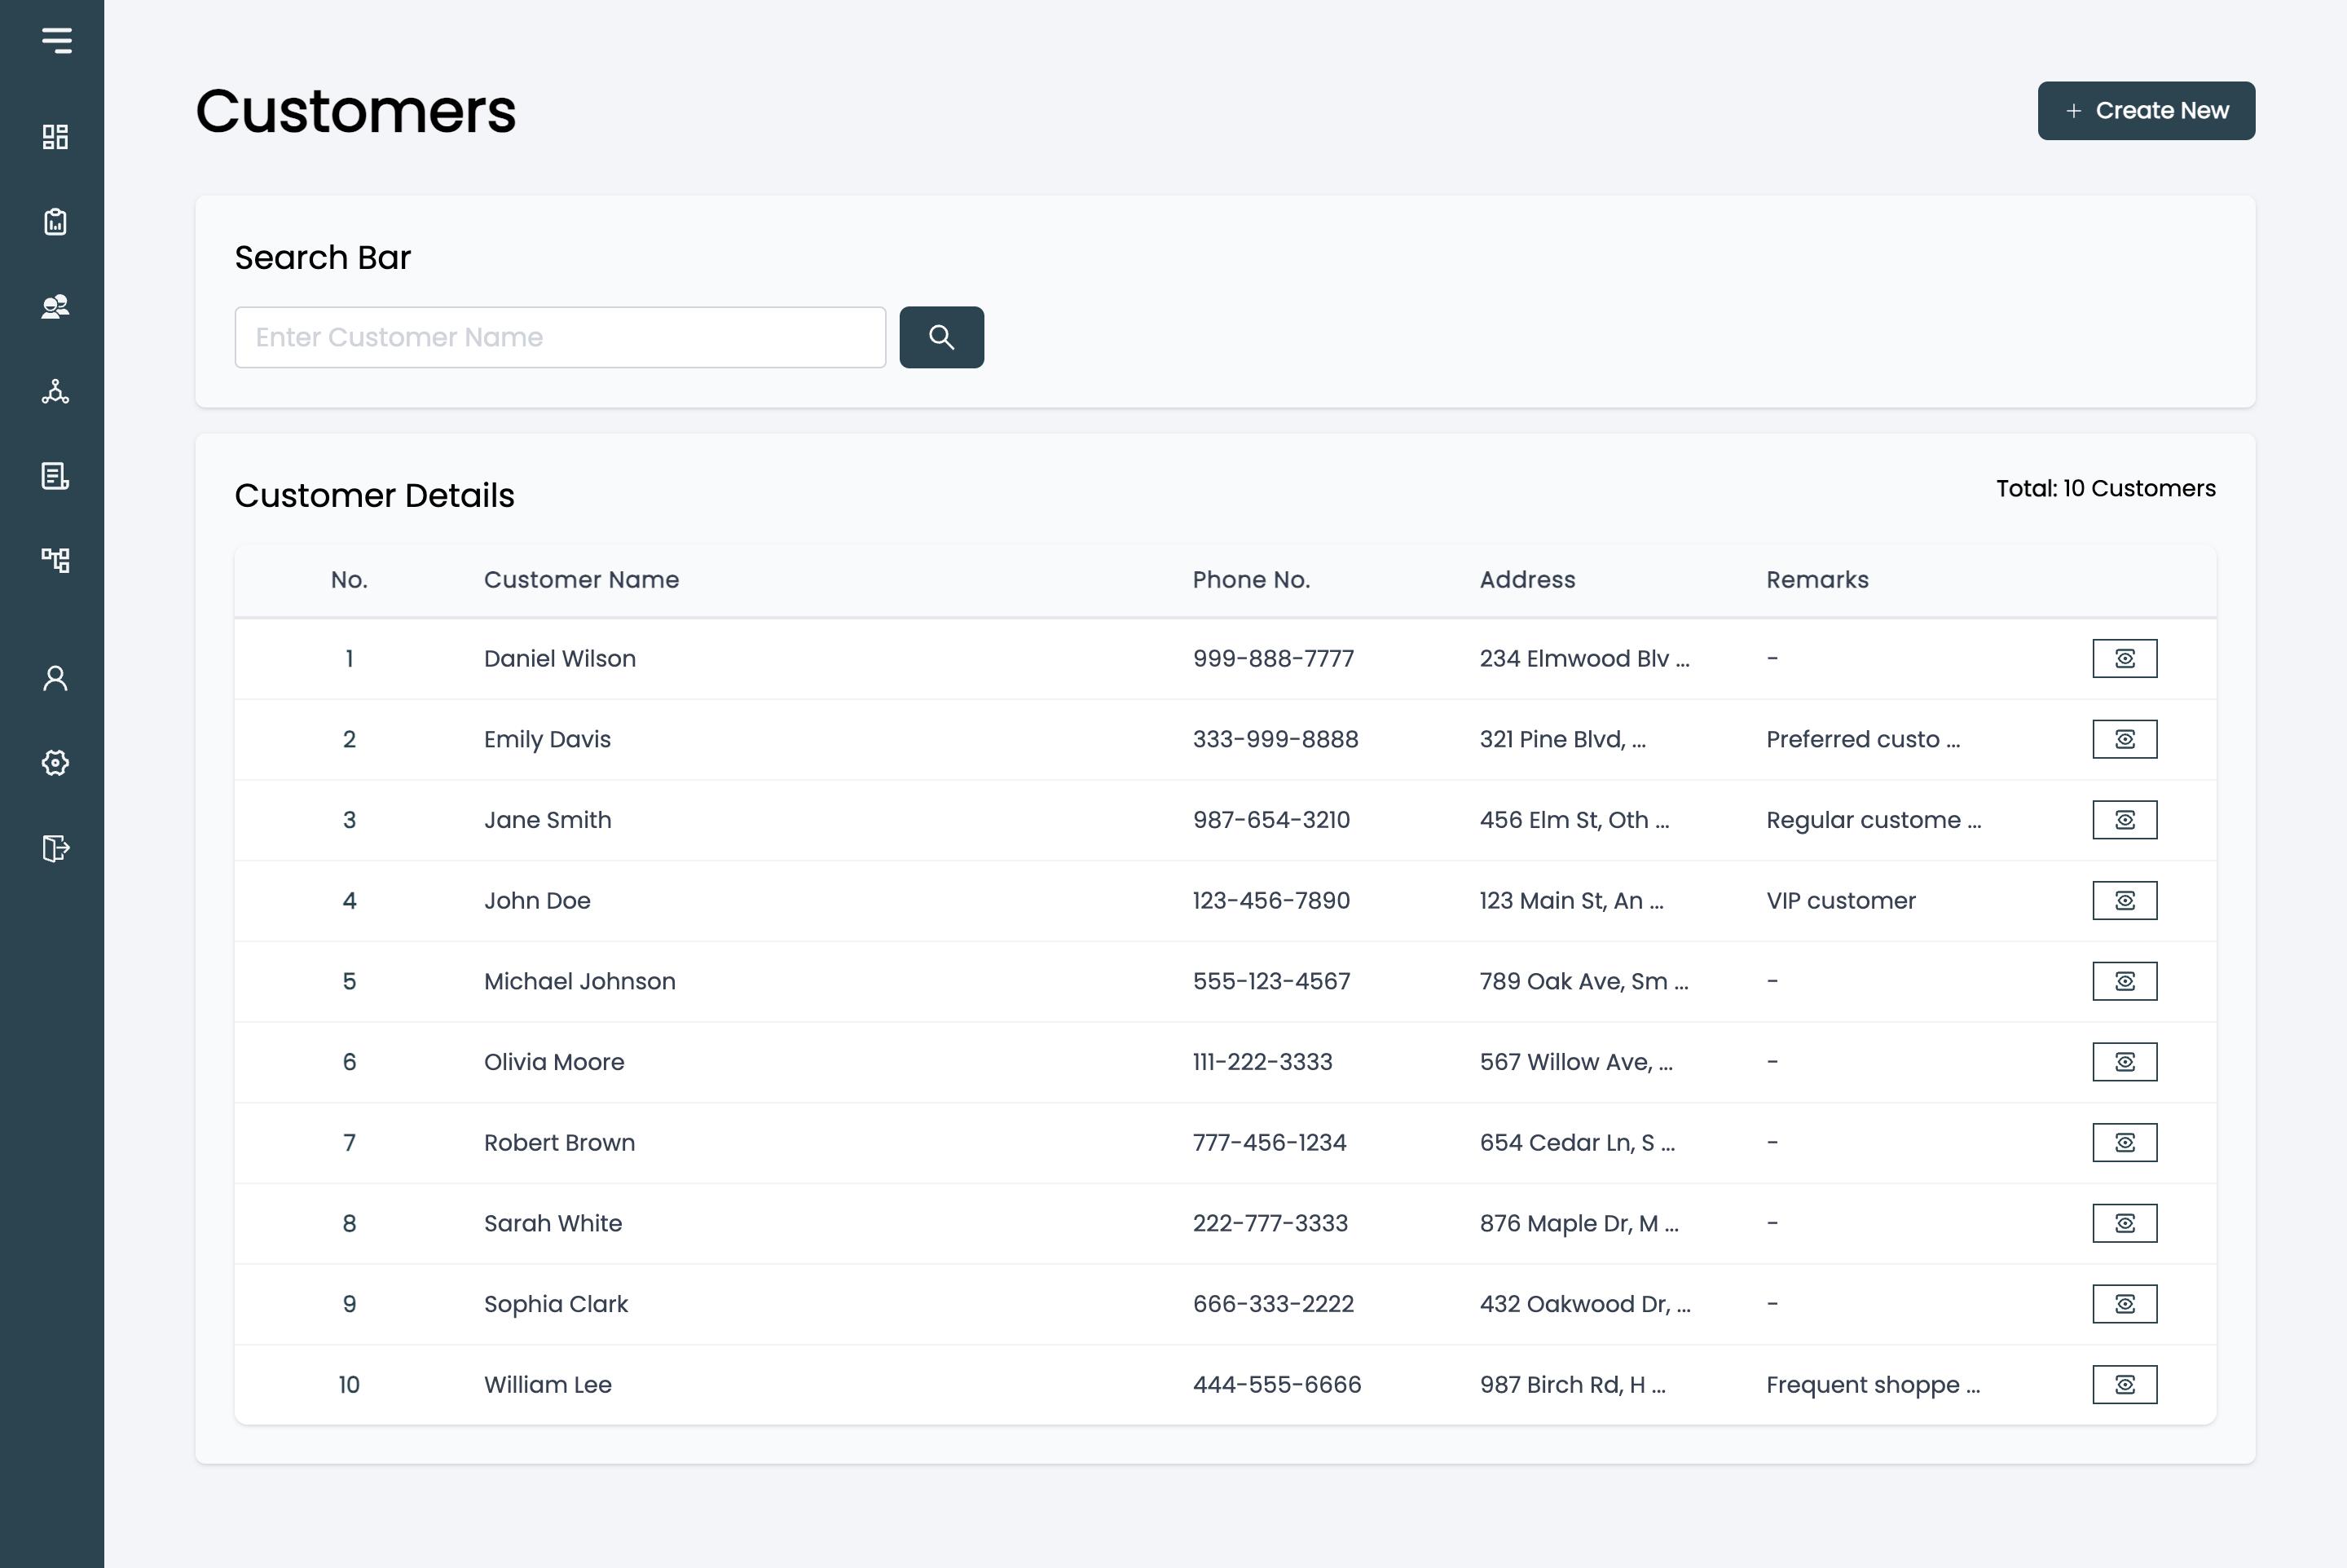Click the magnifier search button

pos(941,337)
